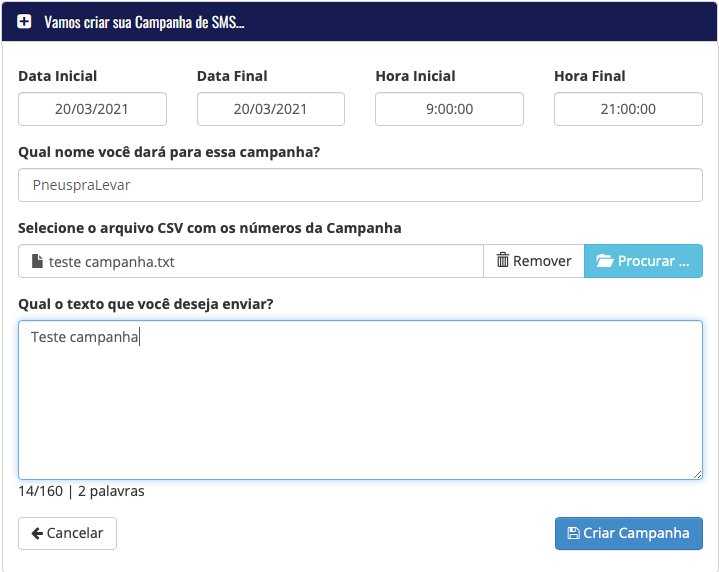Screen dimensions: 719x572
Task: Open the Data Final date field
Action: (271, 109)
